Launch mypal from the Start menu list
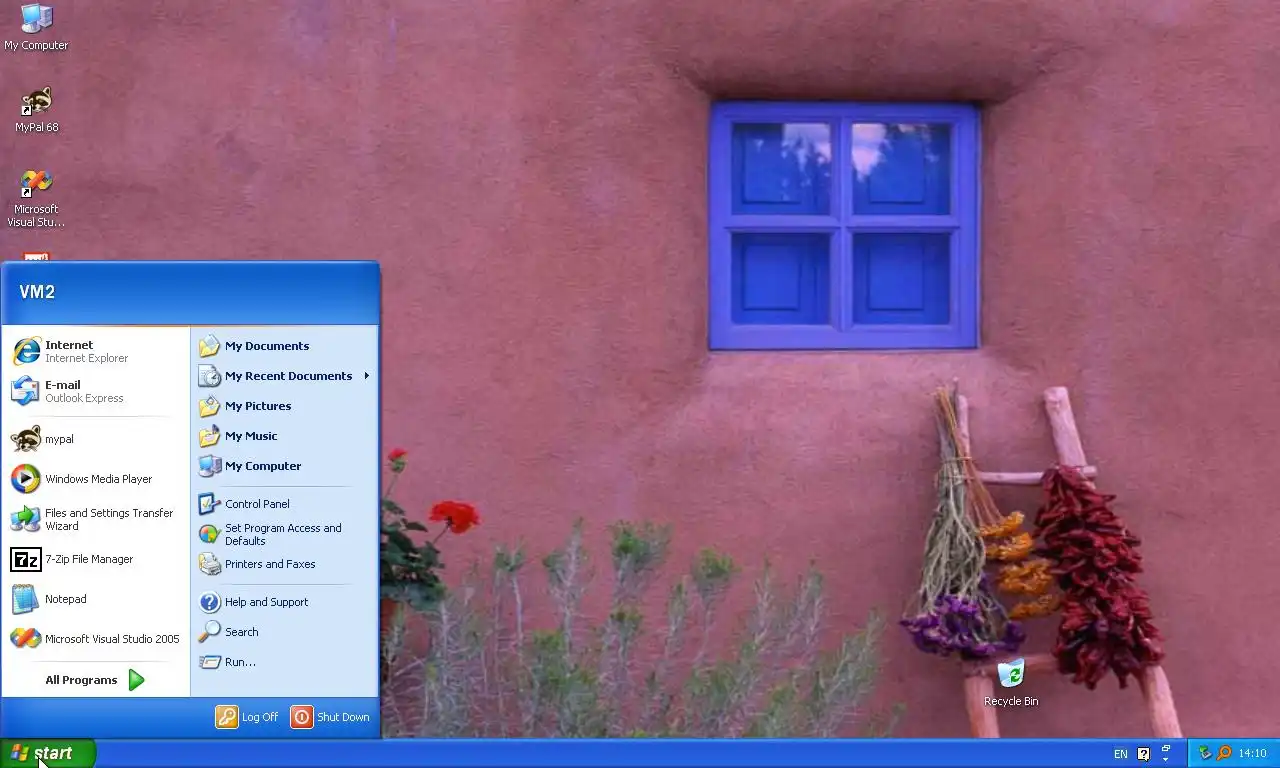The width and height of the screenshot is (1280, 768). (97, 439)
